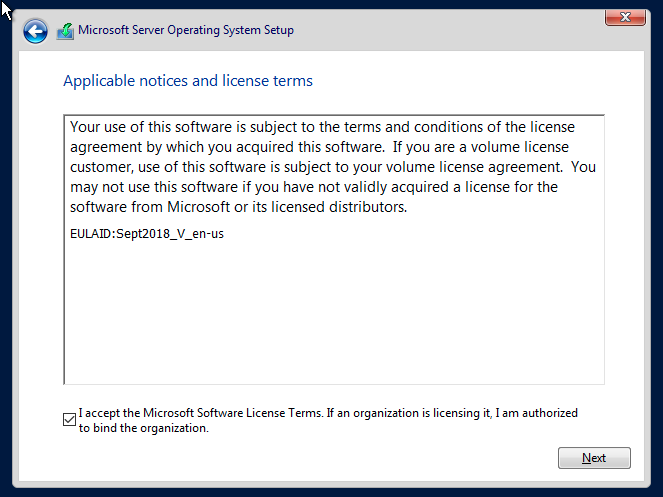Click the Setup installer icon in title bar
Image resolution: width=663 pixels, height=497 pixels.
point(65,31)
